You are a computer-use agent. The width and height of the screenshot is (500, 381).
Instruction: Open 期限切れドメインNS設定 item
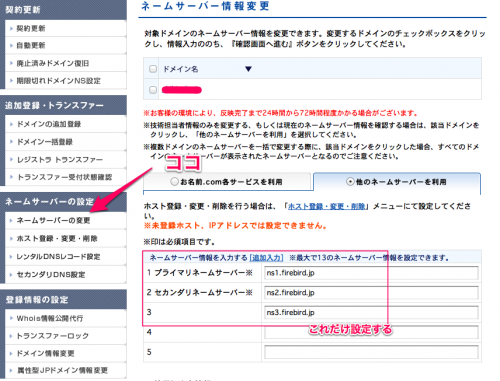(65, 81)
